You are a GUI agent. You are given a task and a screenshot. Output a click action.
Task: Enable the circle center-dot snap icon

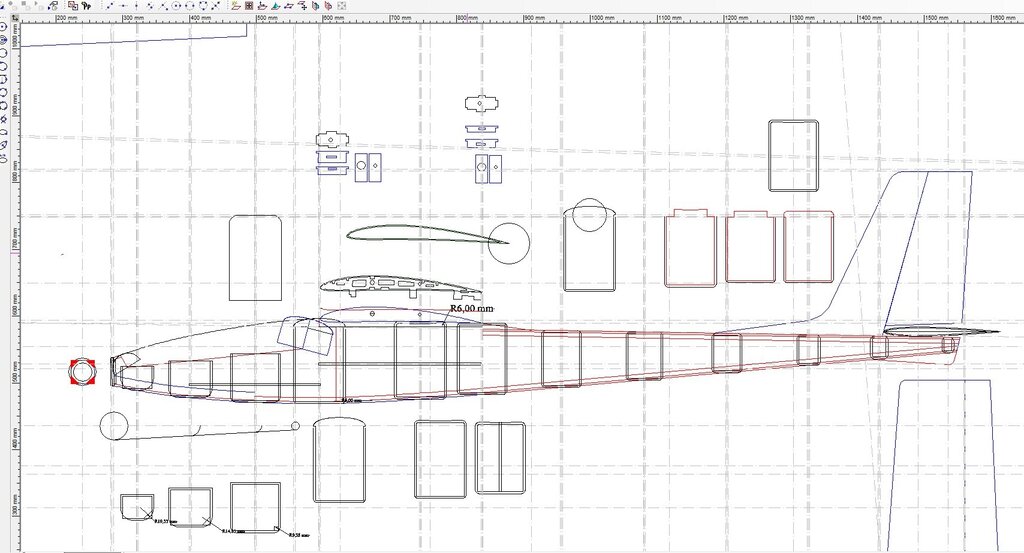(176, 5)
